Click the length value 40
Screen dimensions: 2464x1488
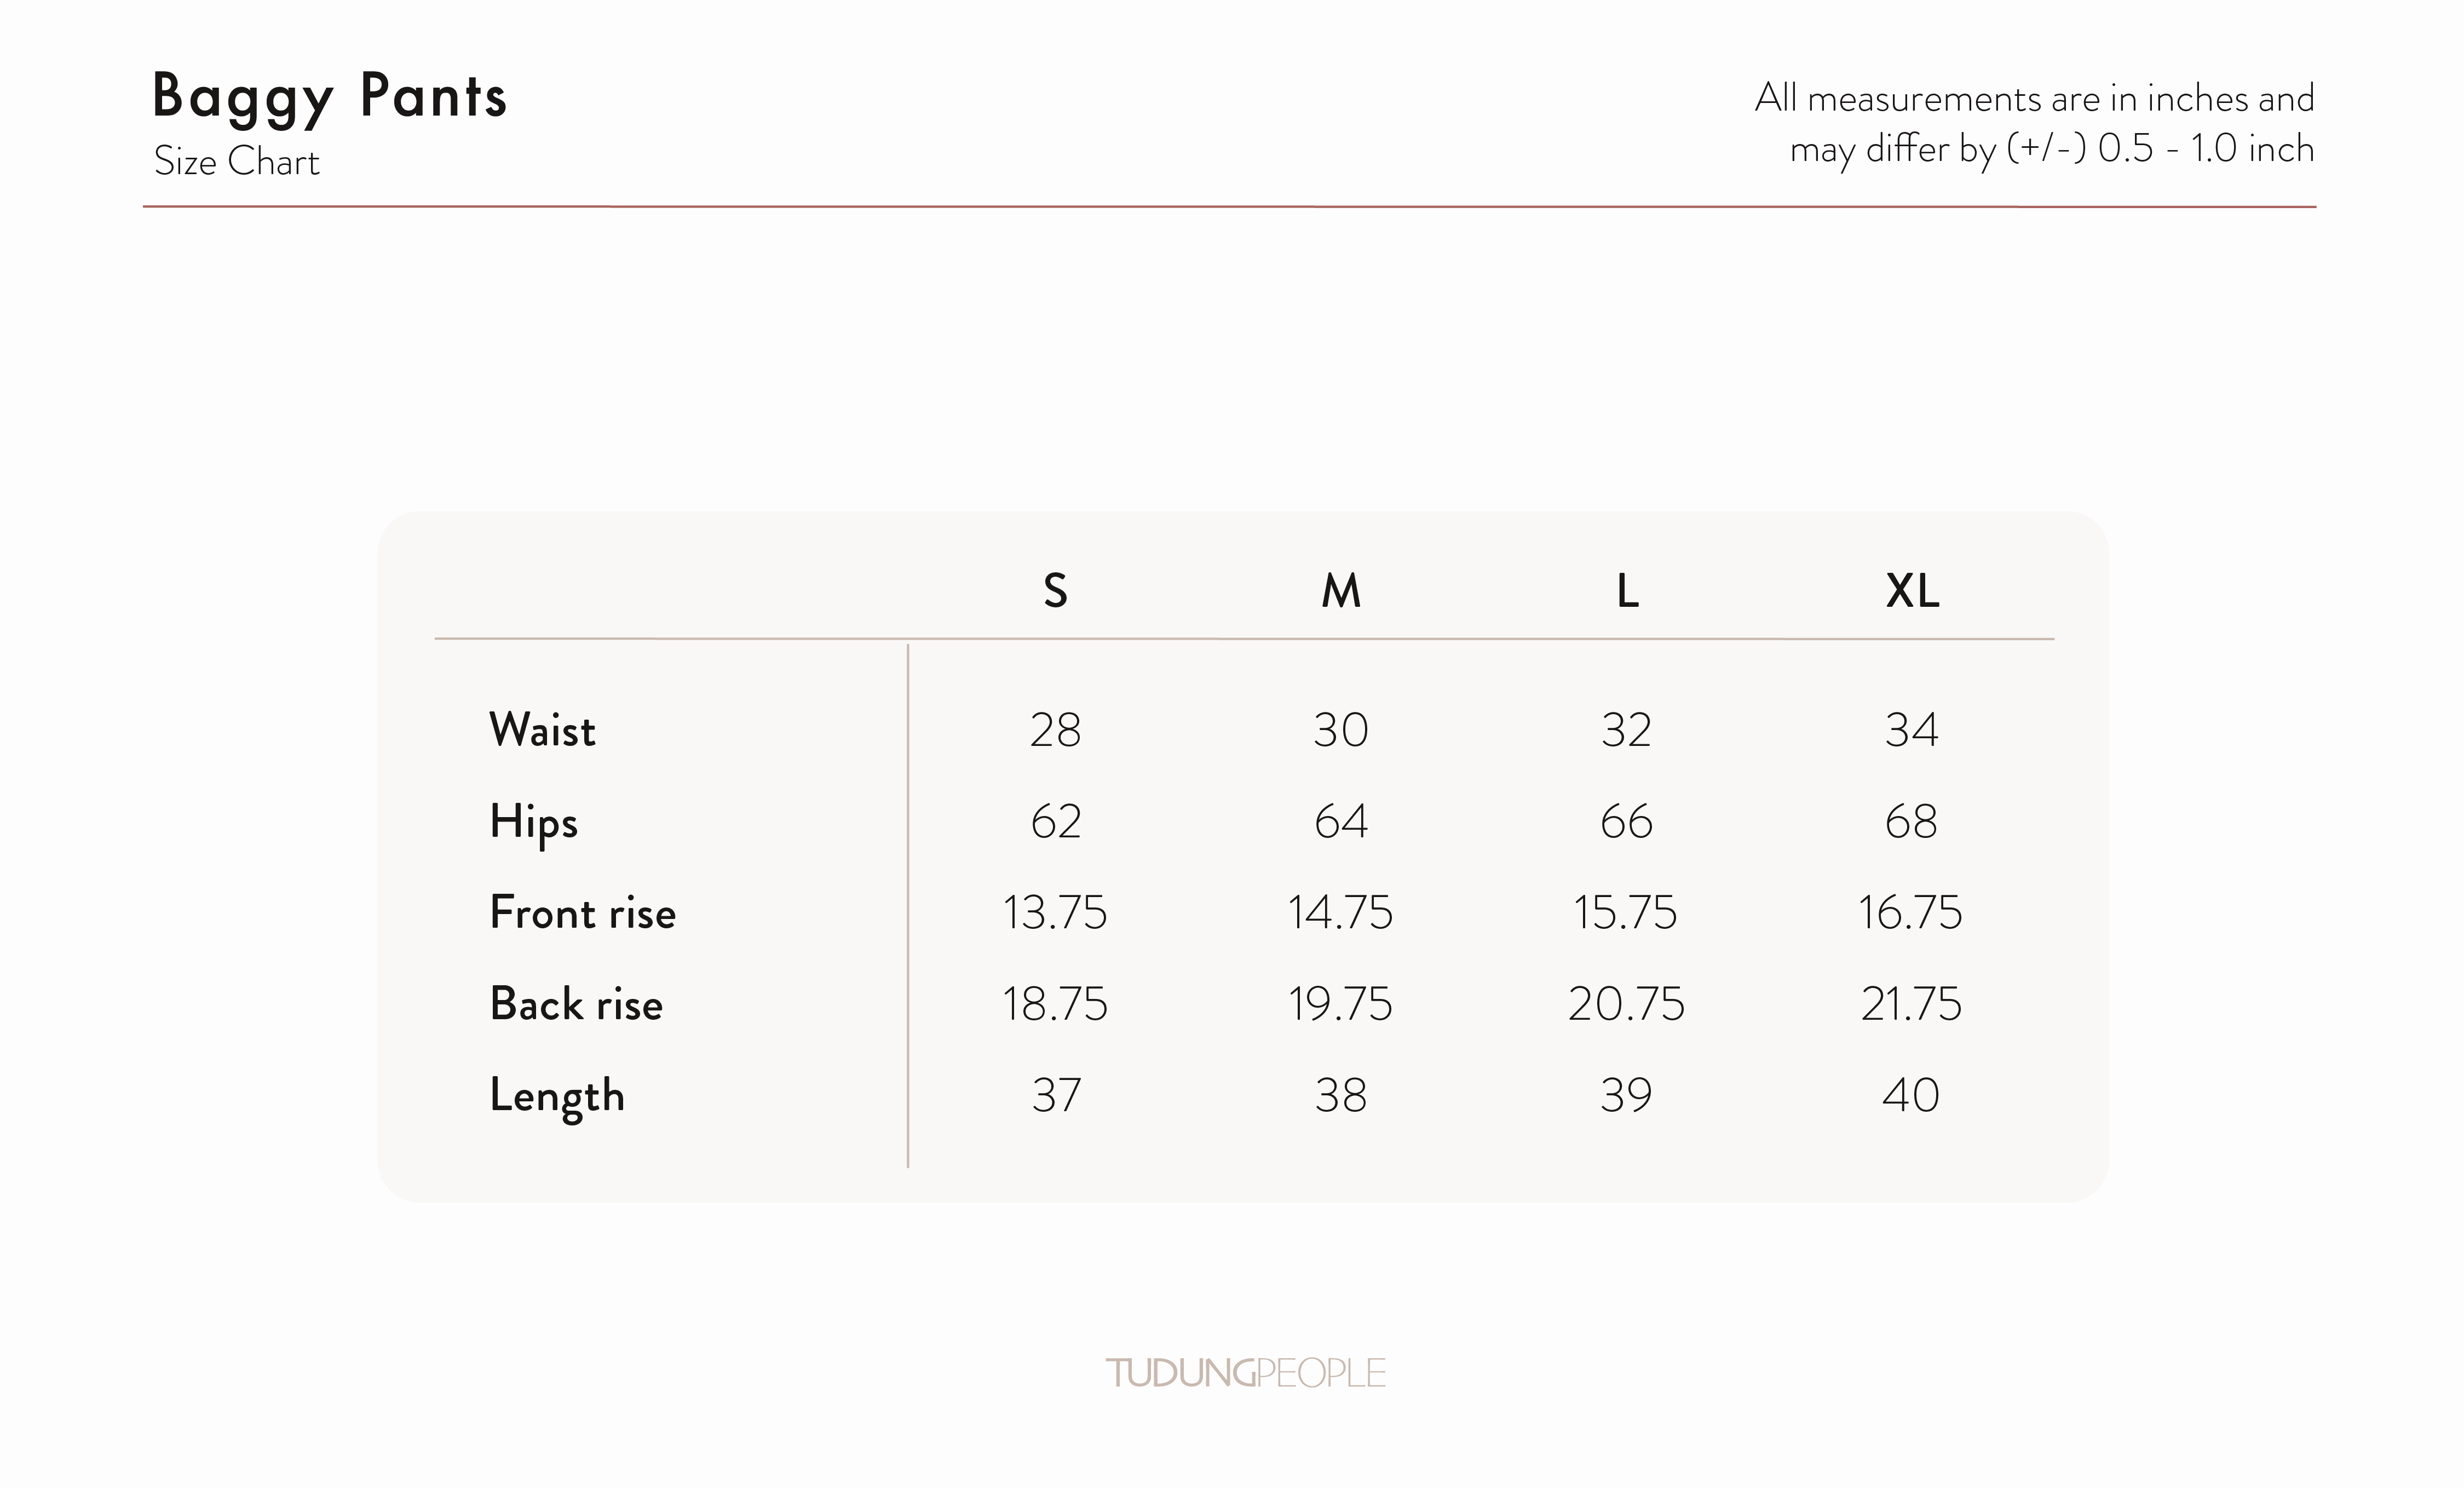[x=1911, y=1096]
